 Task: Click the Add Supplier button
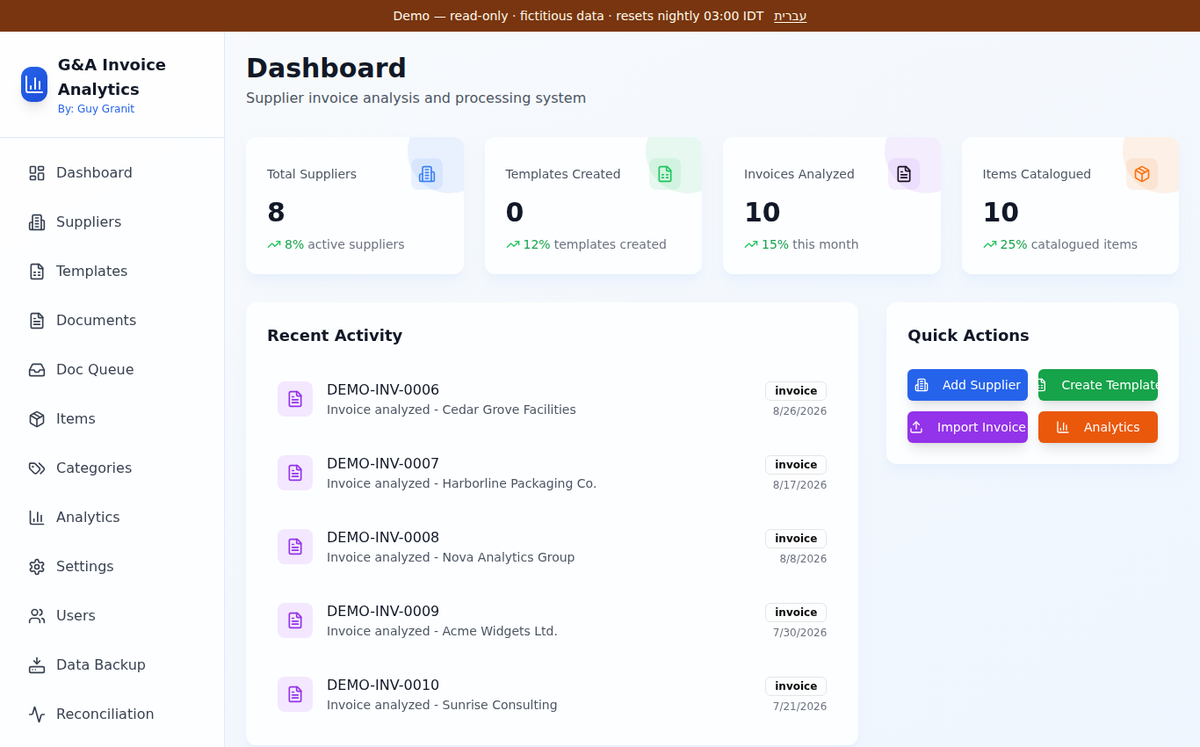(967, 385)
